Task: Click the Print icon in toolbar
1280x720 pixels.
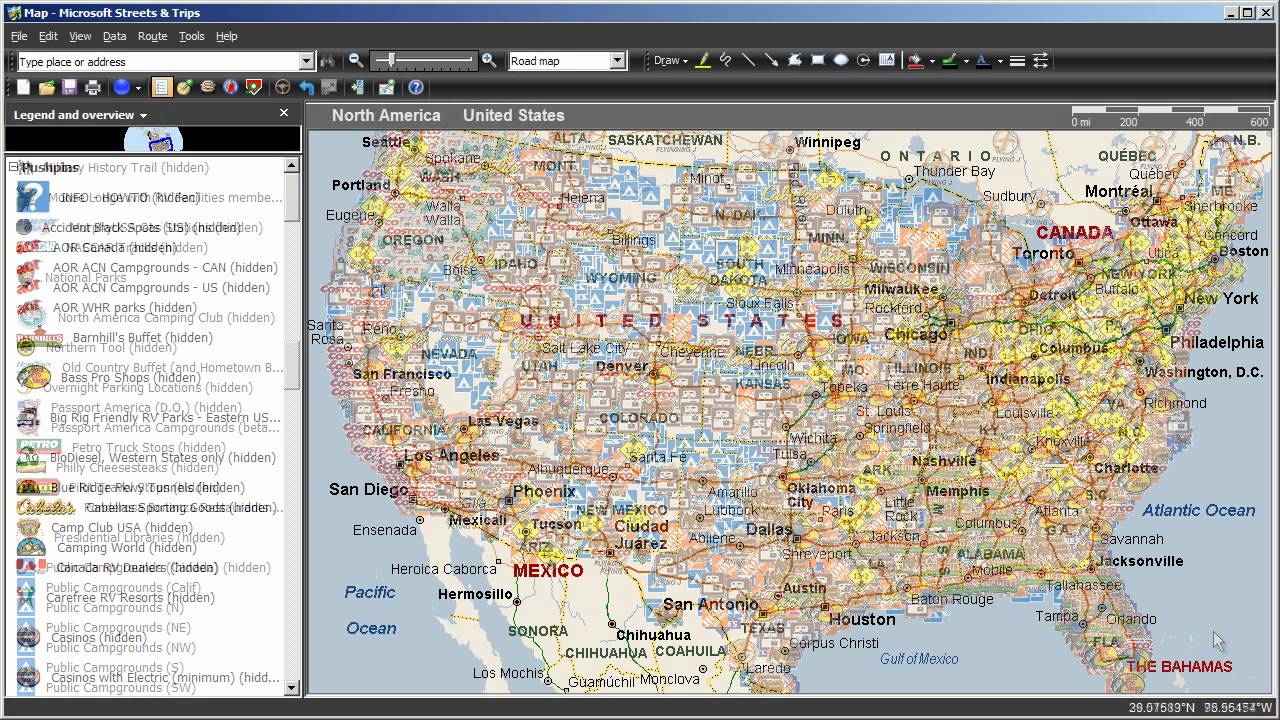Action: (x=93, y=88)
